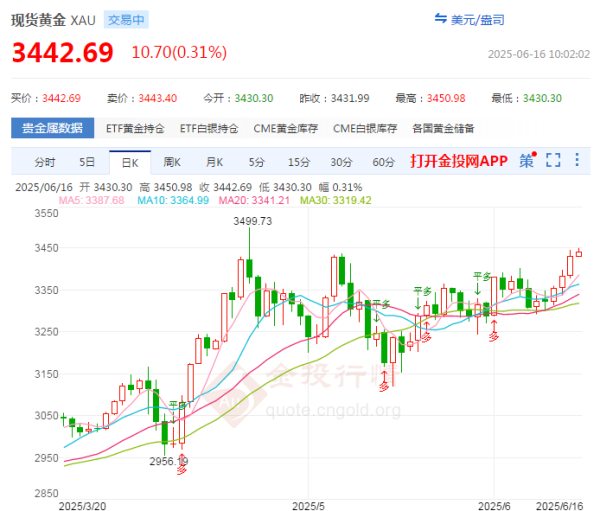
Task: Open the ETF白银持仓 tab
Action: point(209,129)
